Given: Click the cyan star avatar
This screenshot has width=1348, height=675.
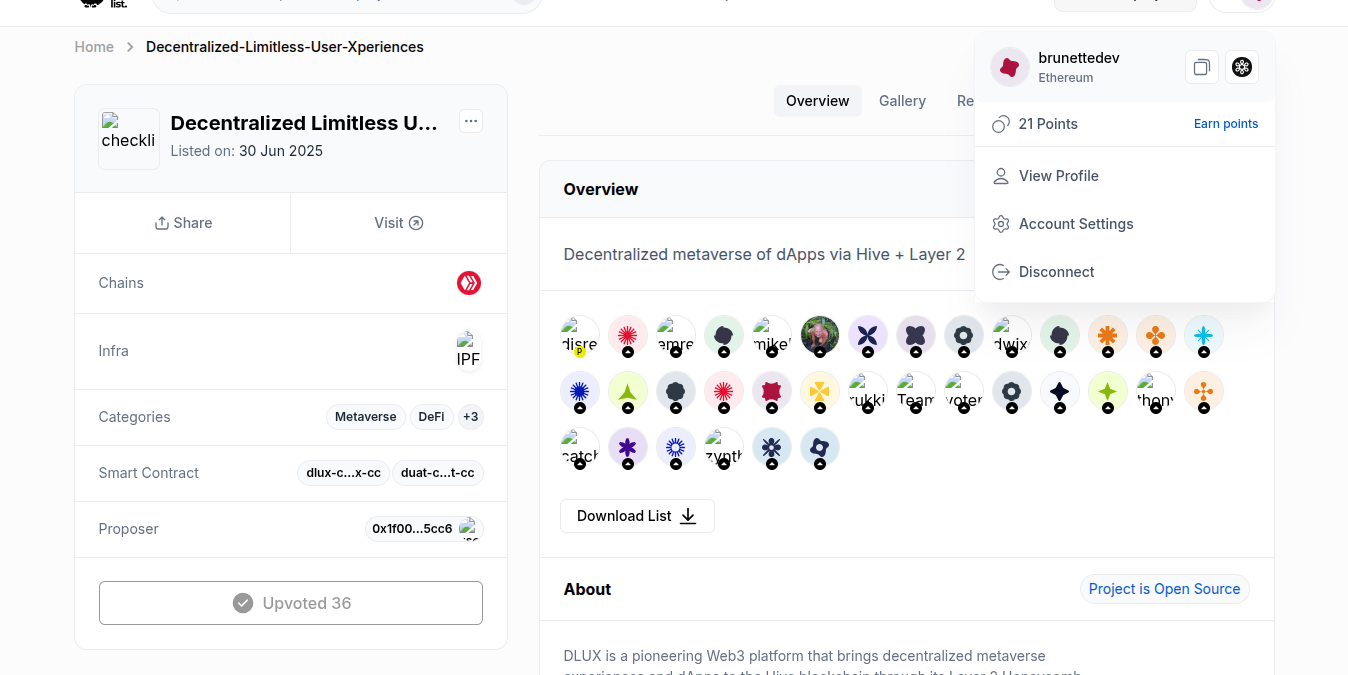Looking at the screenshot, I should pos(1204,335).
